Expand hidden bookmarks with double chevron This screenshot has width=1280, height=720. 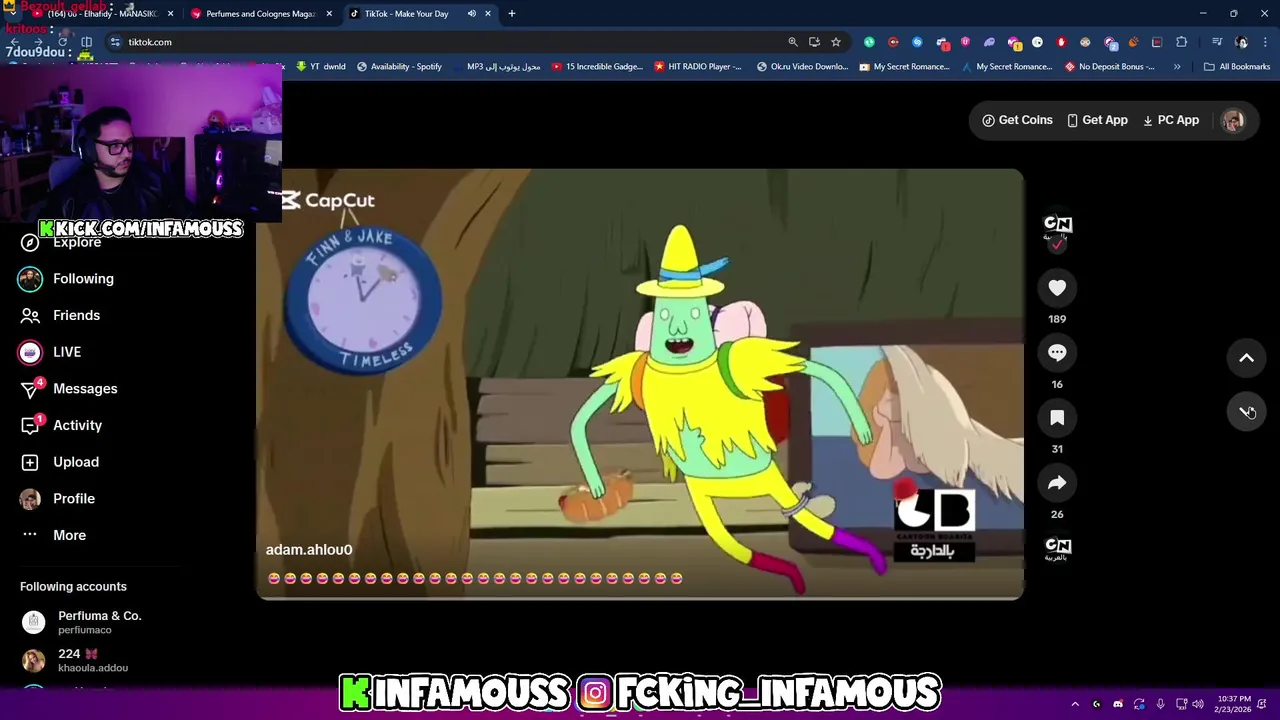[x=1177, y=67]
